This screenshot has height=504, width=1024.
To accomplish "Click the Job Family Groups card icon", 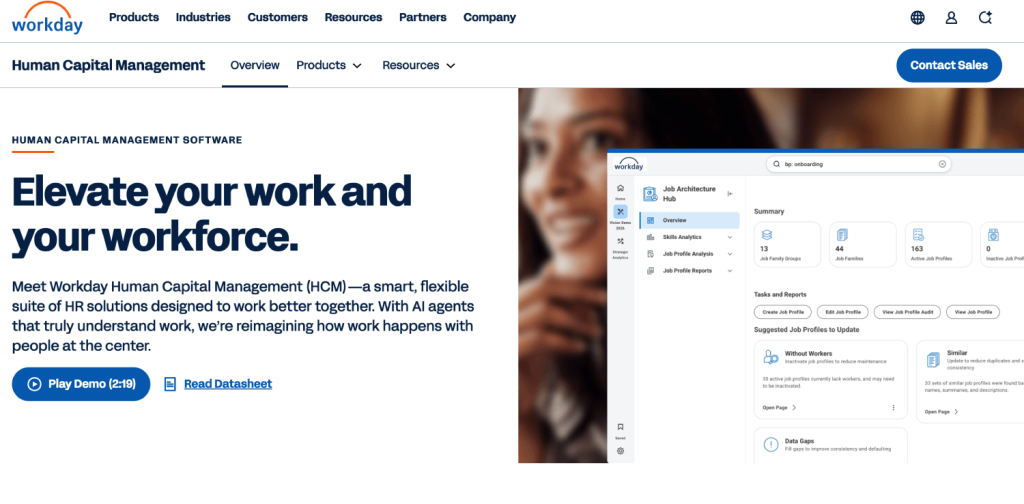I will [767, 234].
